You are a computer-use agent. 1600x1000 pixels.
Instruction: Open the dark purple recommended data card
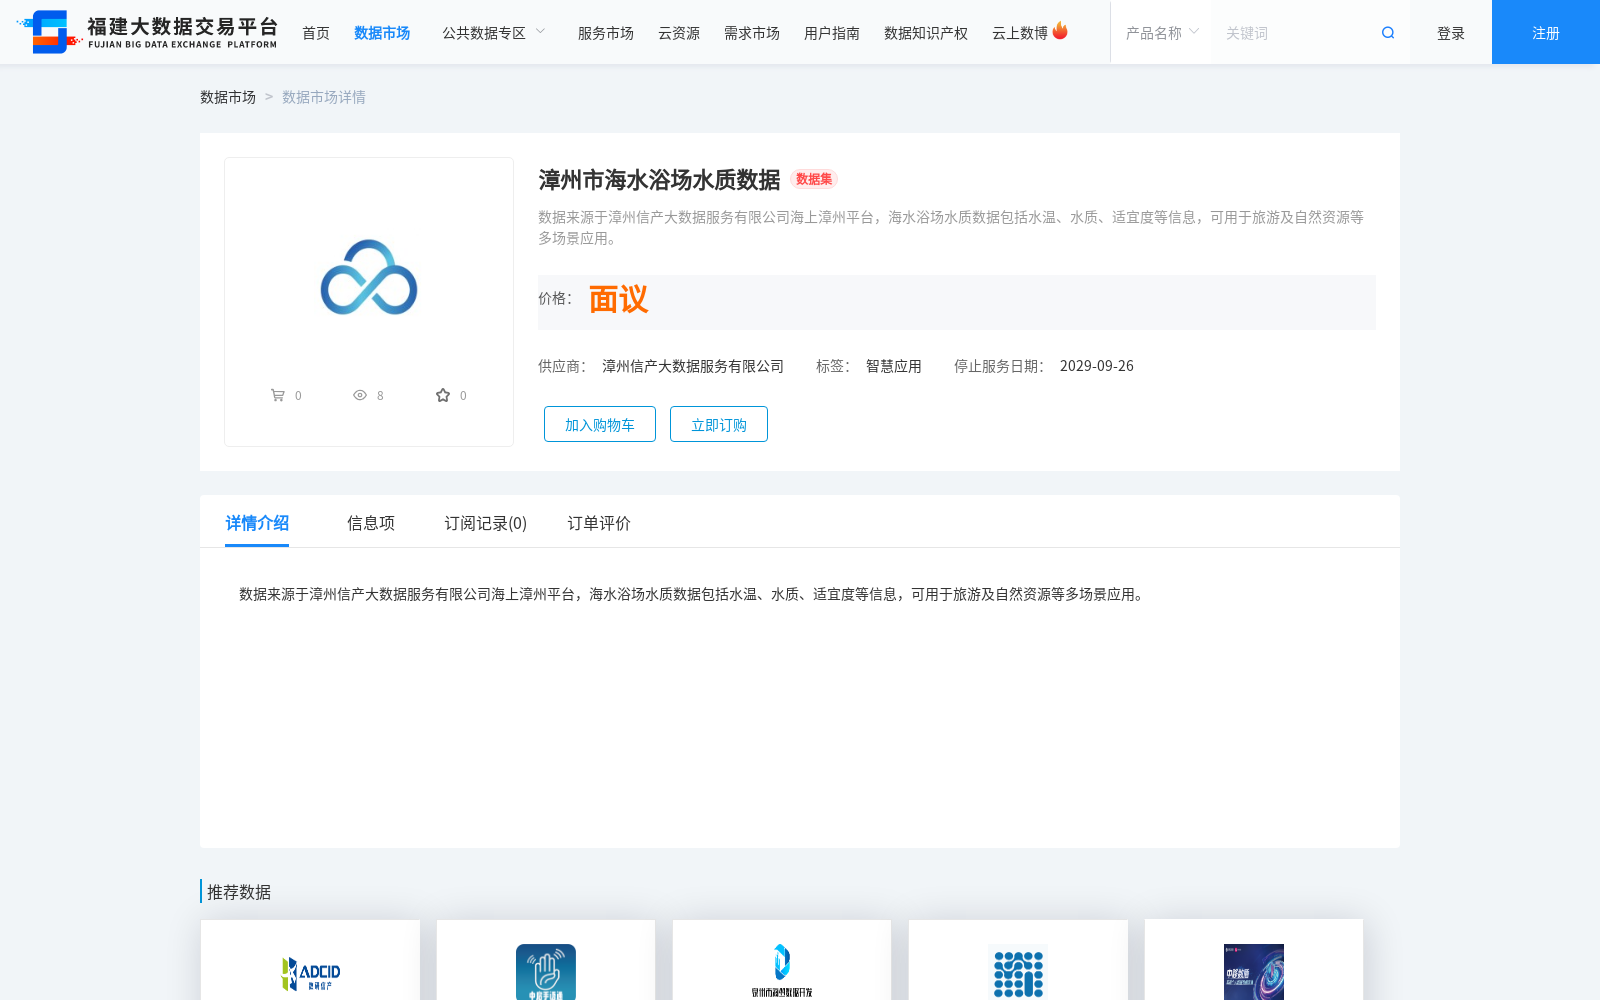pyautogui.click(x=1254, y=960)
